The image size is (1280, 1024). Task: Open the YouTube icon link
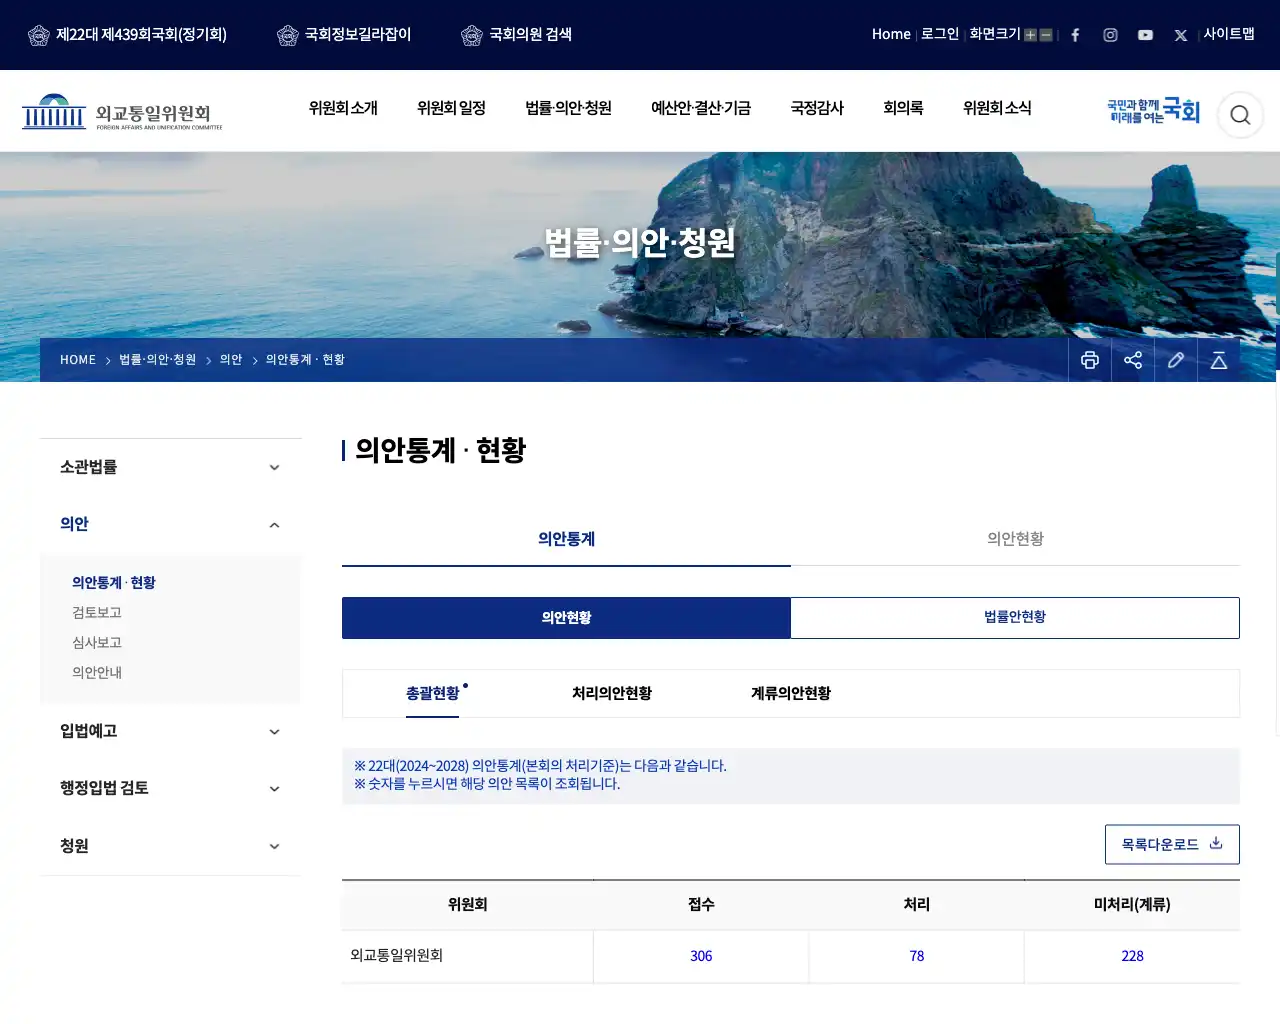point(1145,35)
